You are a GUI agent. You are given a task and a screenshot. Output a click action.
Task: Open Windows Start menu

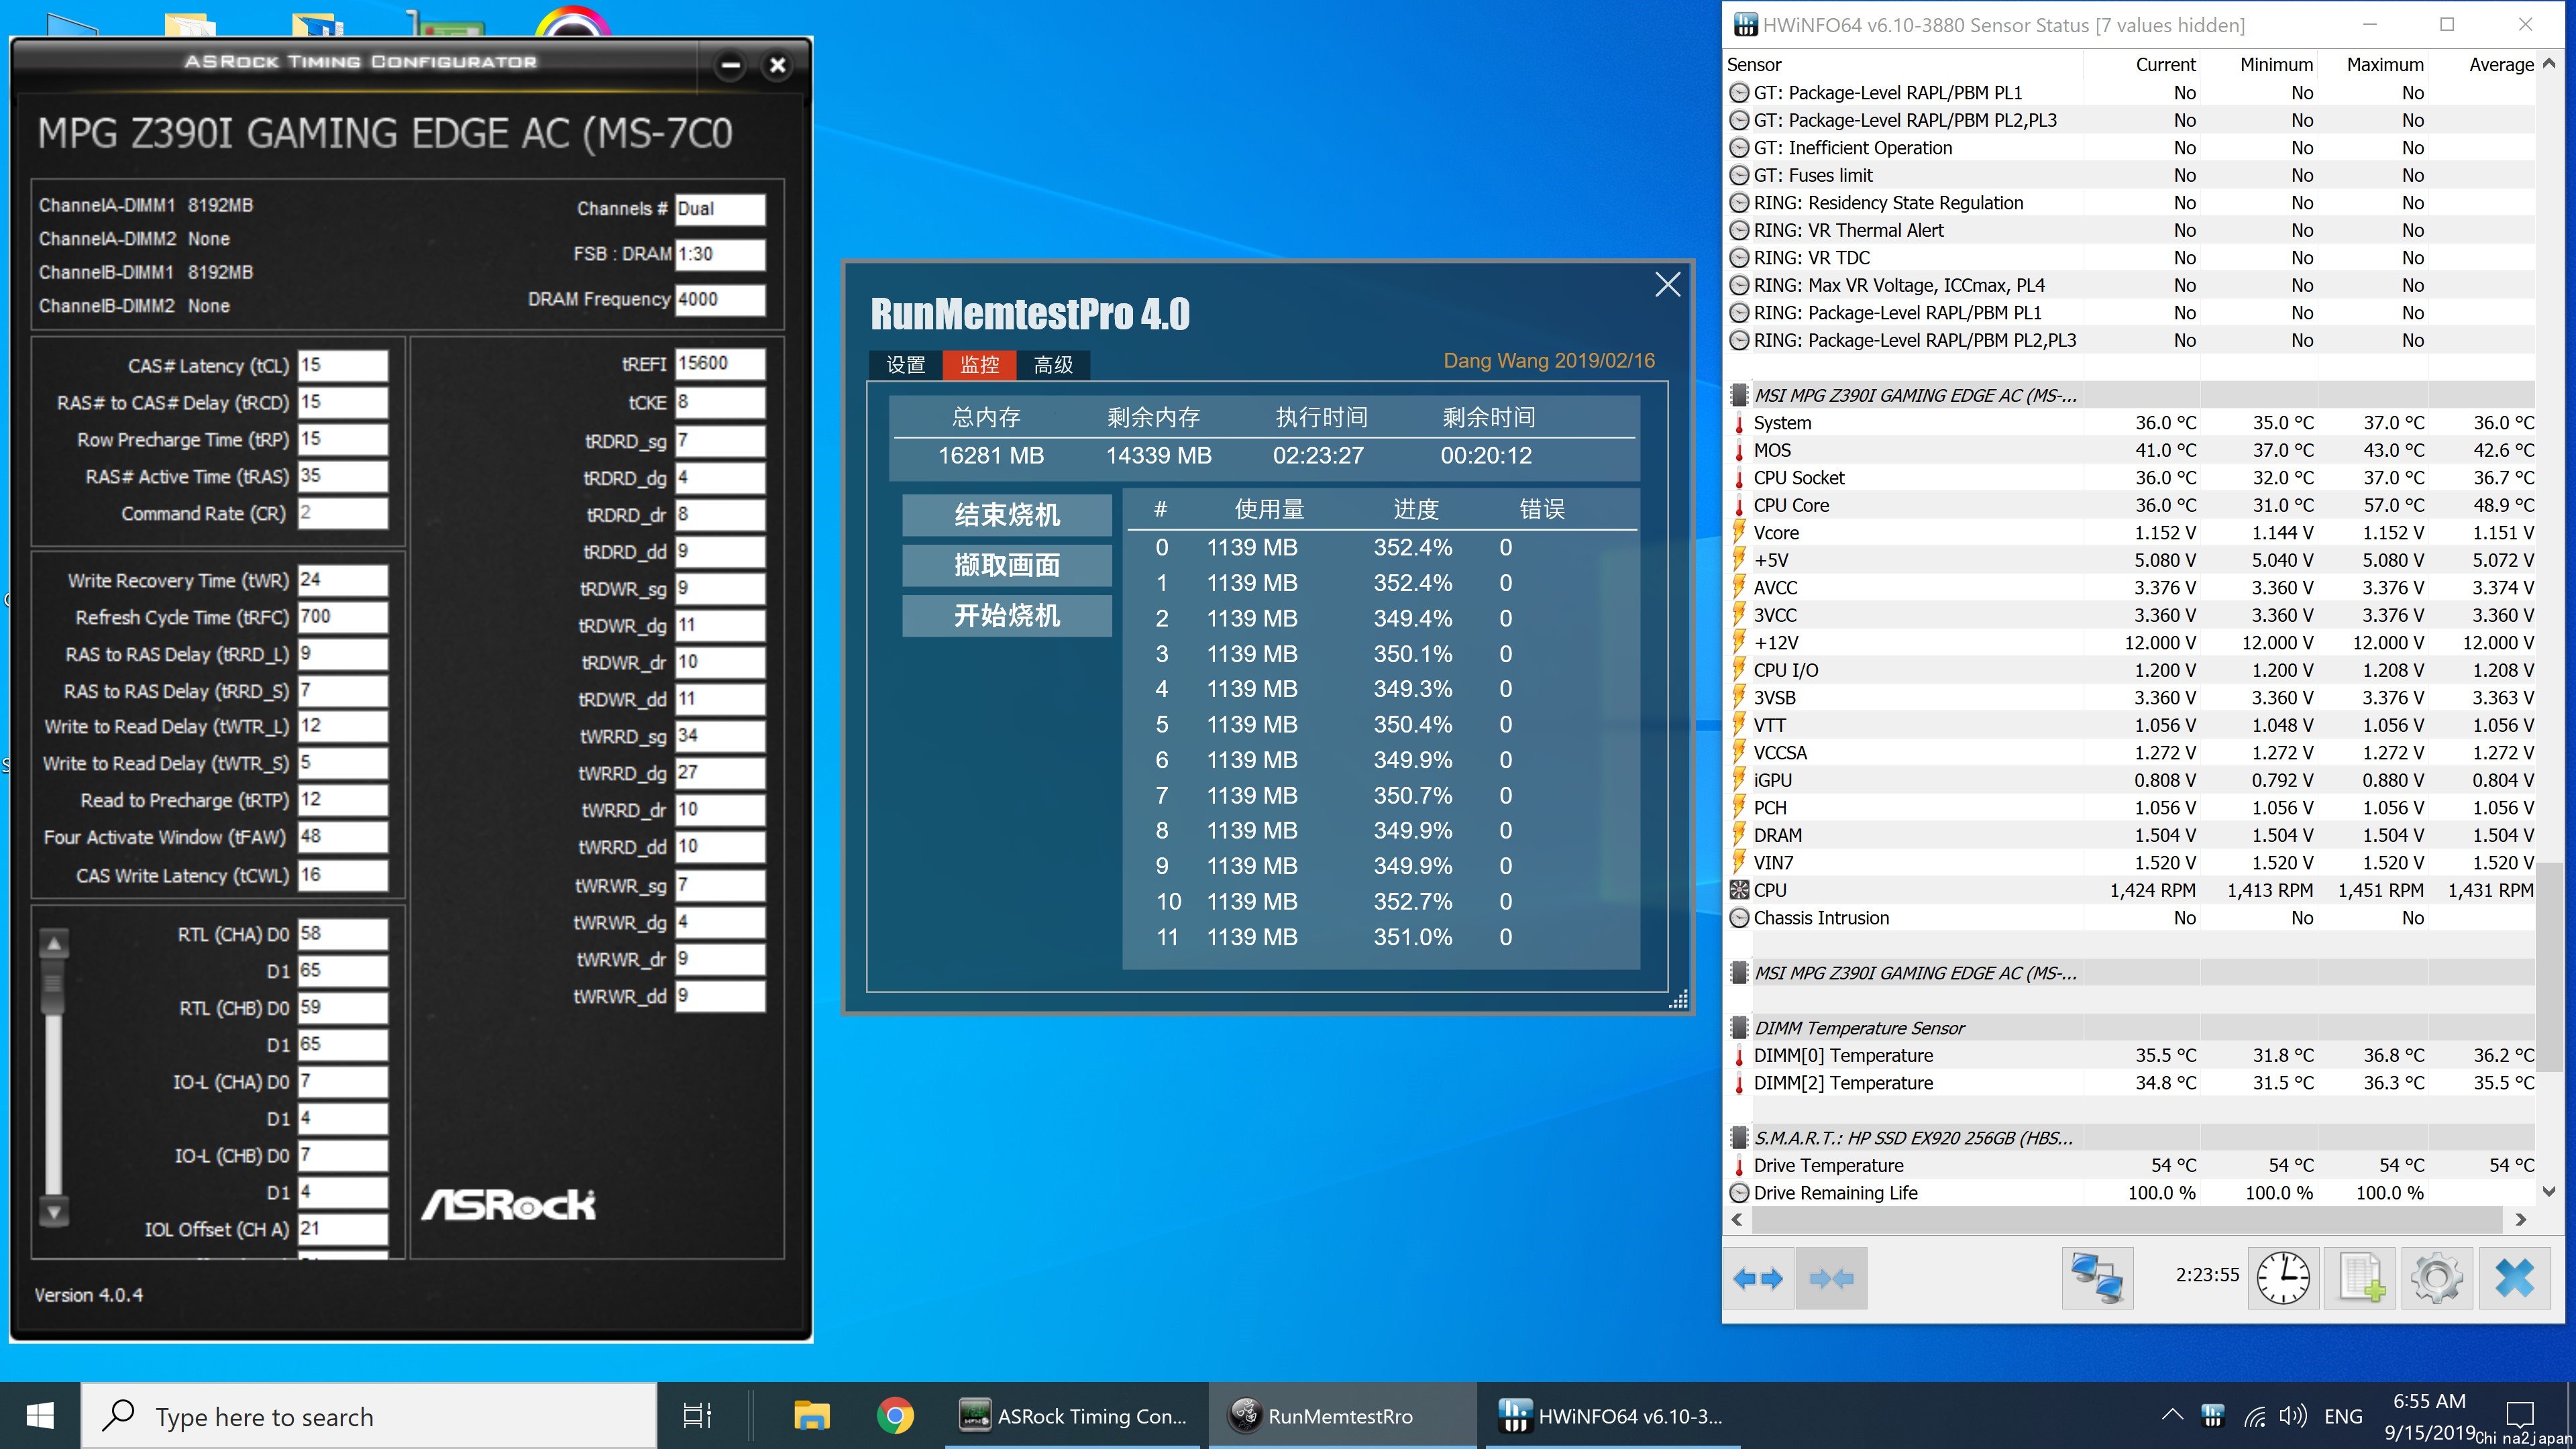pos(40,1416)
